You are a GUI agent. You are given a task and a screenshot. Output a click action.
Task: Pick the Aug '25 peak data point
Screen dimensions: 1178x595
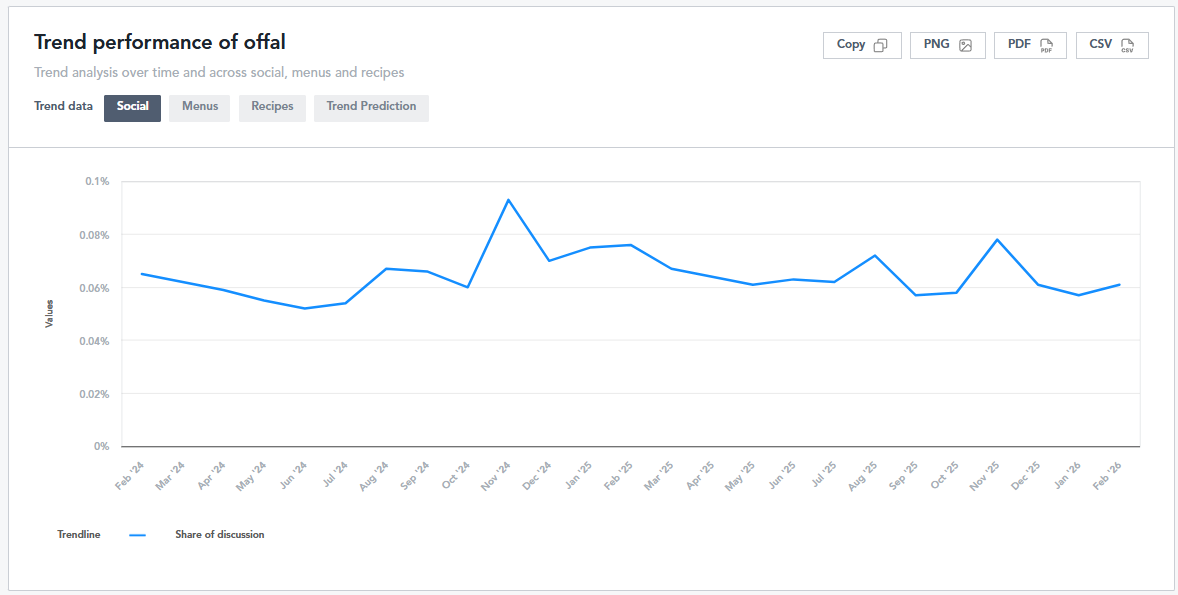[x=875, y=255]
